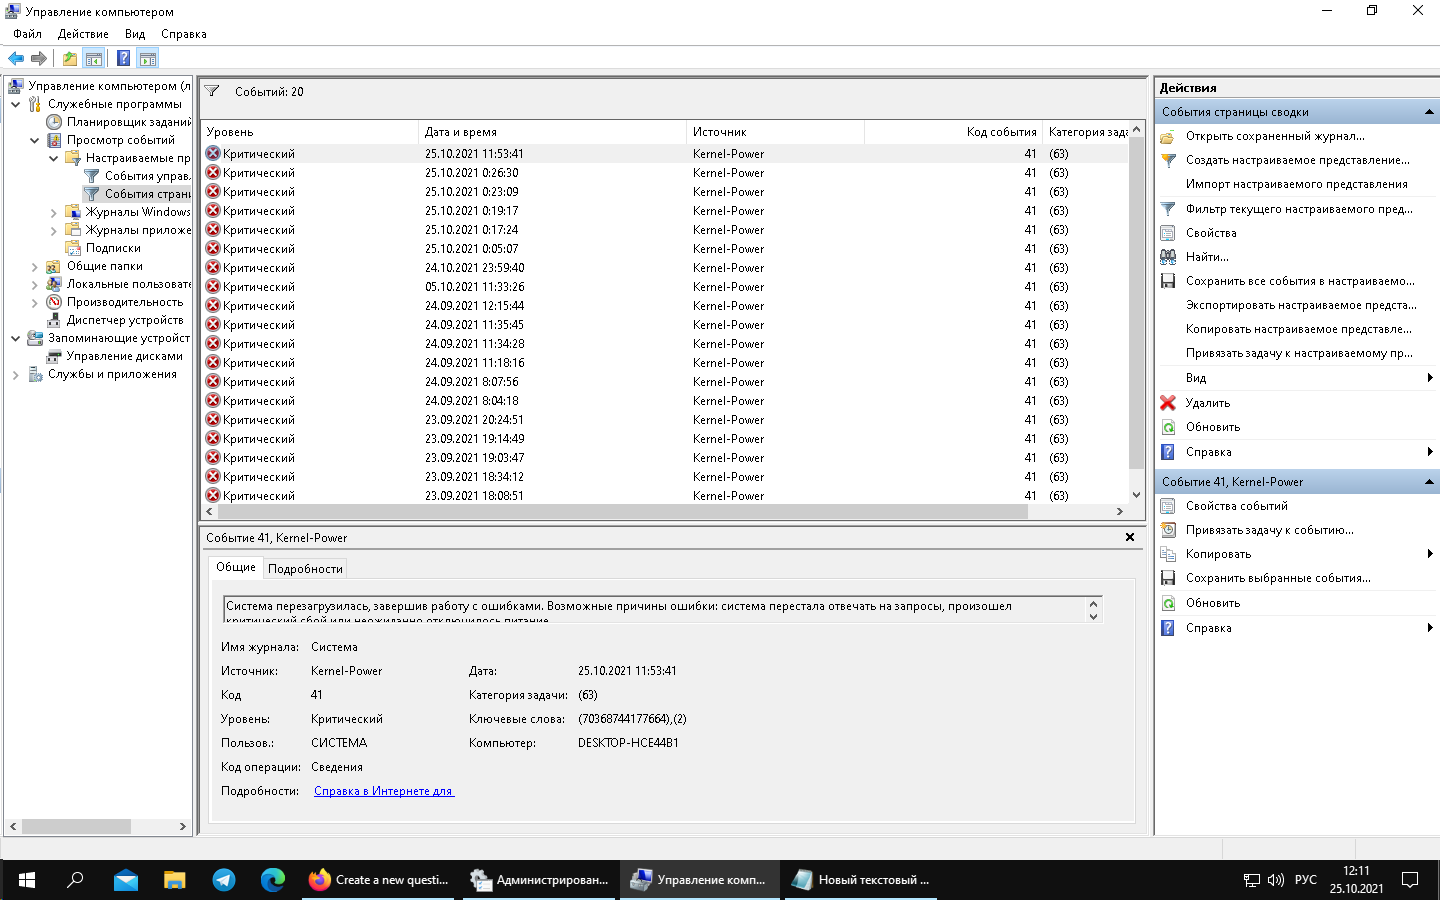Image resolution: width=1440 pixels, height=900 pixels.
Task: Open the Mail app from the taskbar
Action: (x=126, y=880)
